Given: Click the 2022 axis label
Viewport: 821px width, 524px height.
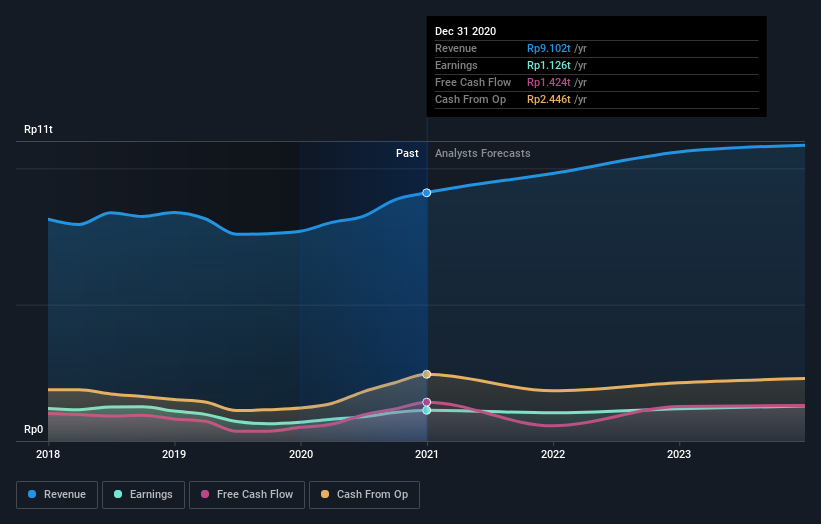Looking at the screenshot, I should point(553,454).
